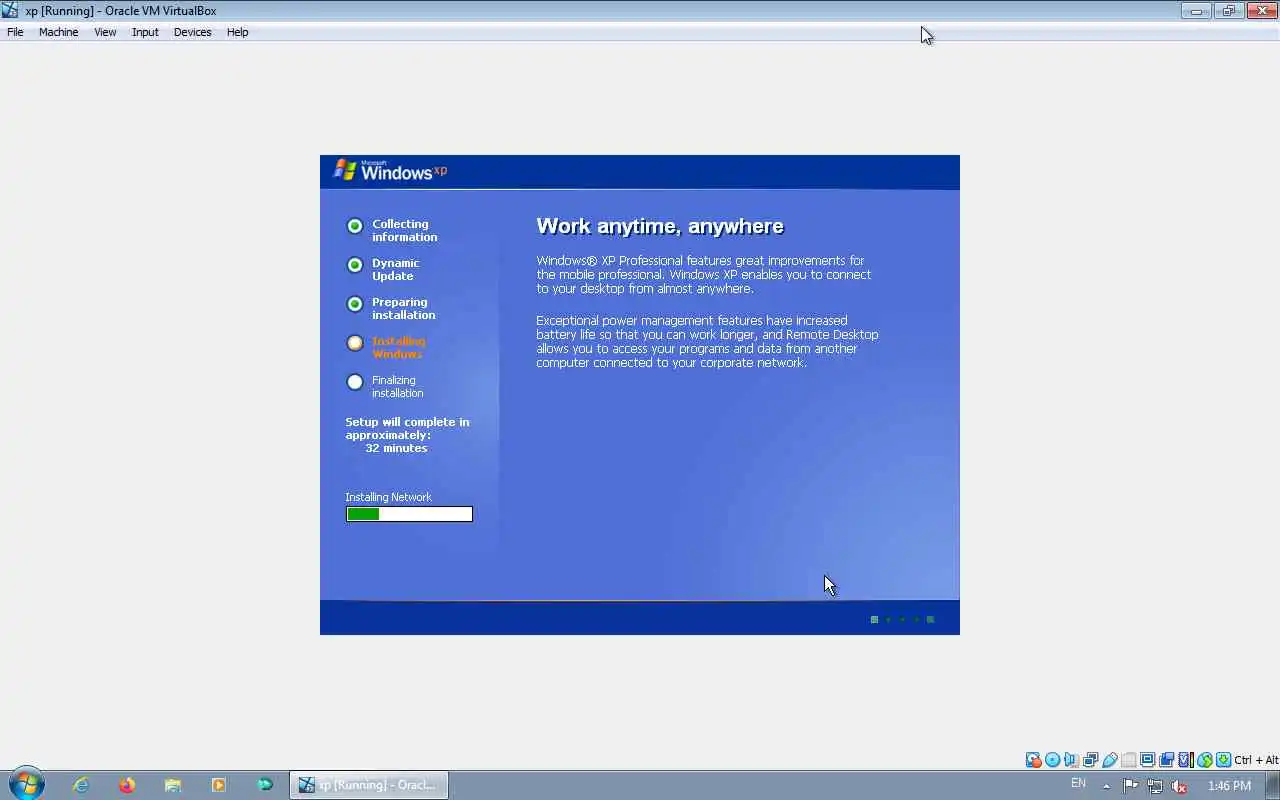Click the network tray icon
The height and width of the screenshot is (800, 1280).
[x=1155, y=786]
